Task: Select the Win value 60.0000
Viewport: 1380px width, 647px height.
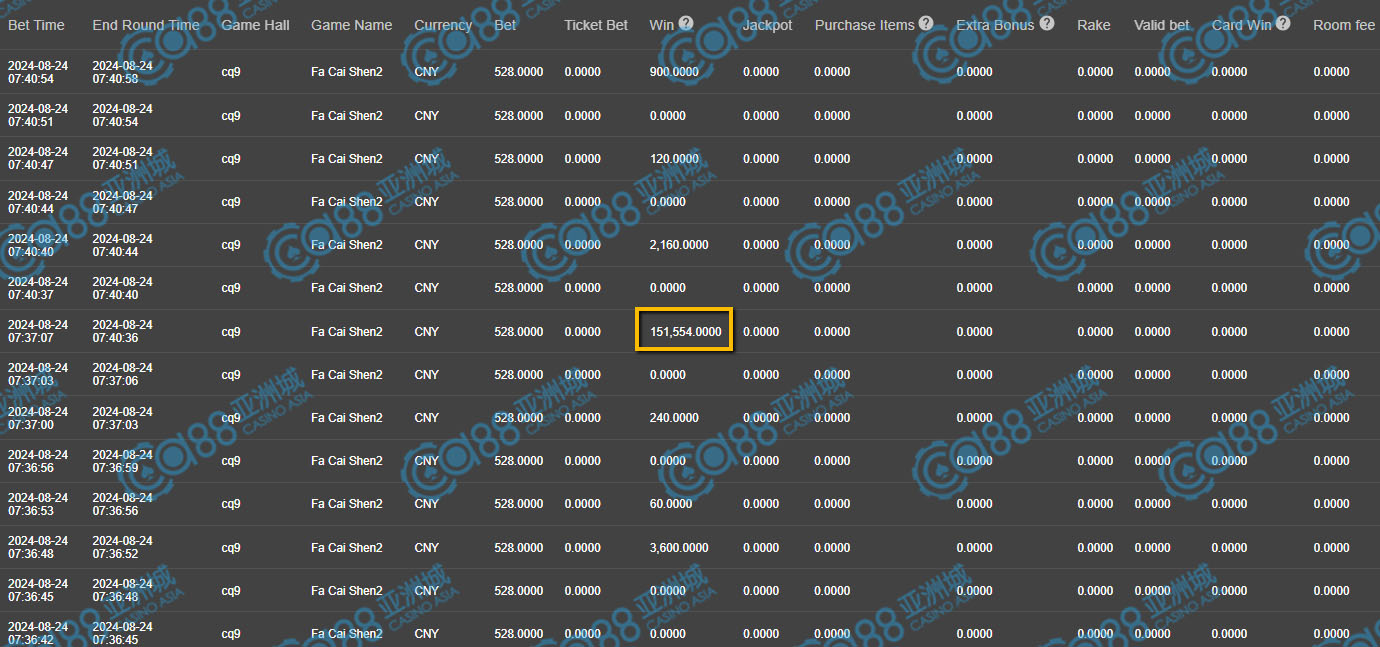Action: 671,504
